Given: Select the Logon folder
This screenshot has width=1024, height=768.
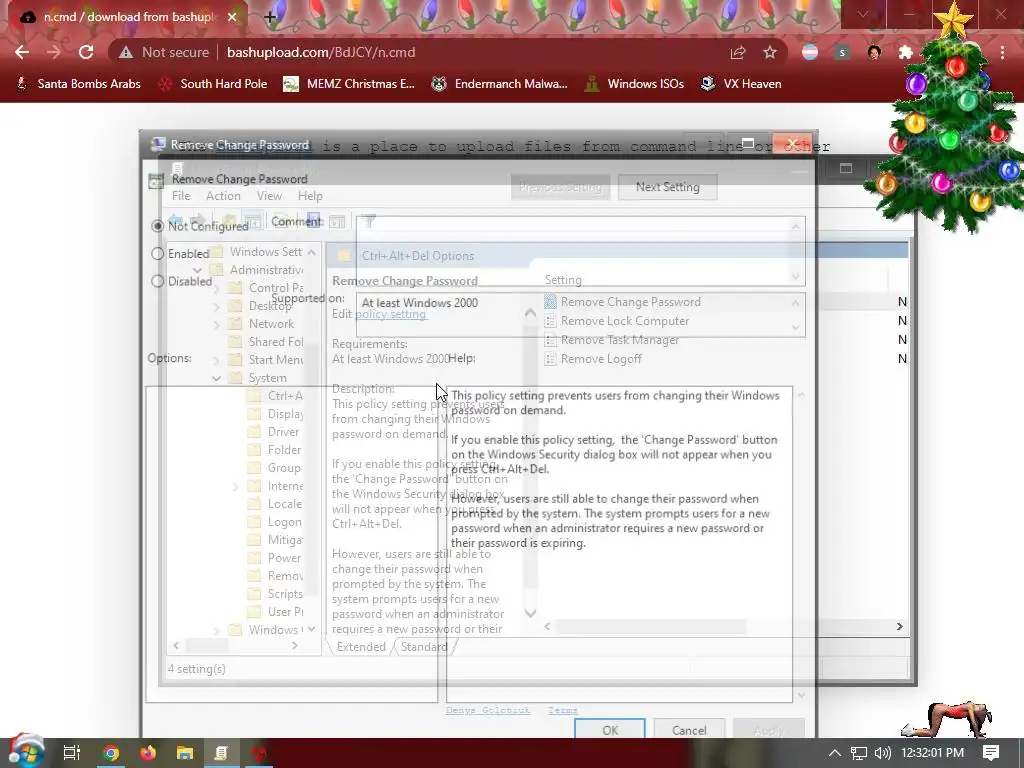Looking at the screenshot, I should coord(276,522).
